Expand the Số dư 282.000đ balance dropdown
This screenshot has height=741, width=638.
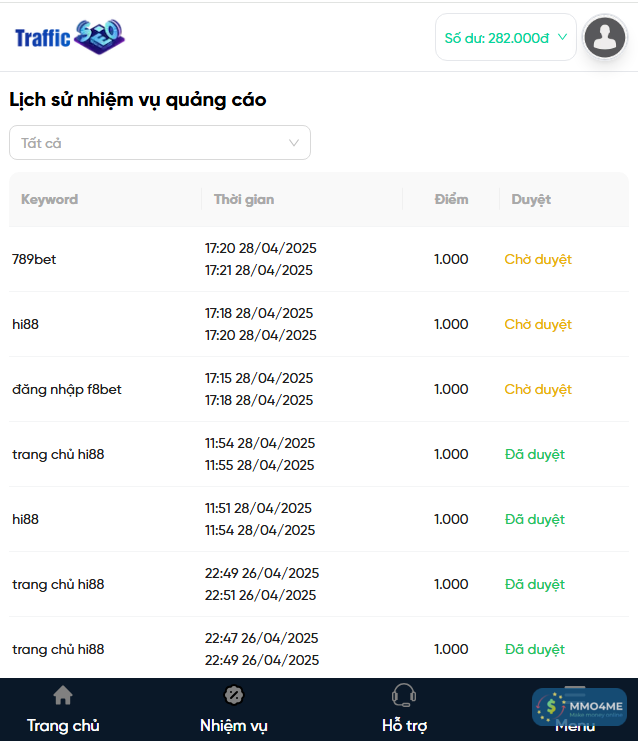tap(505, 38)
